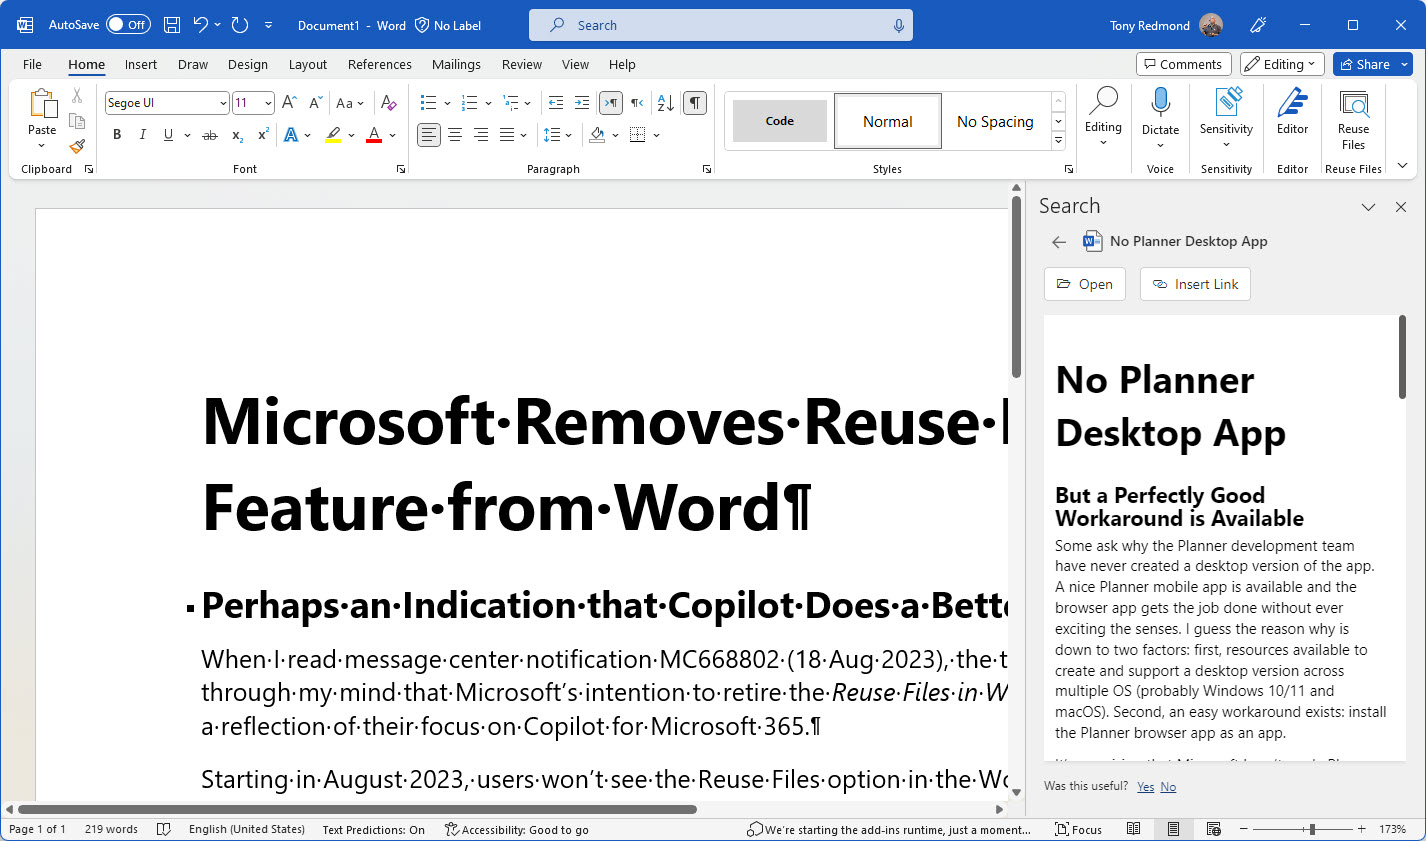This screenshot has width=1426, height=841.
Task: Open the Dictate microphone tool
Action: (x=1160, y=118)
